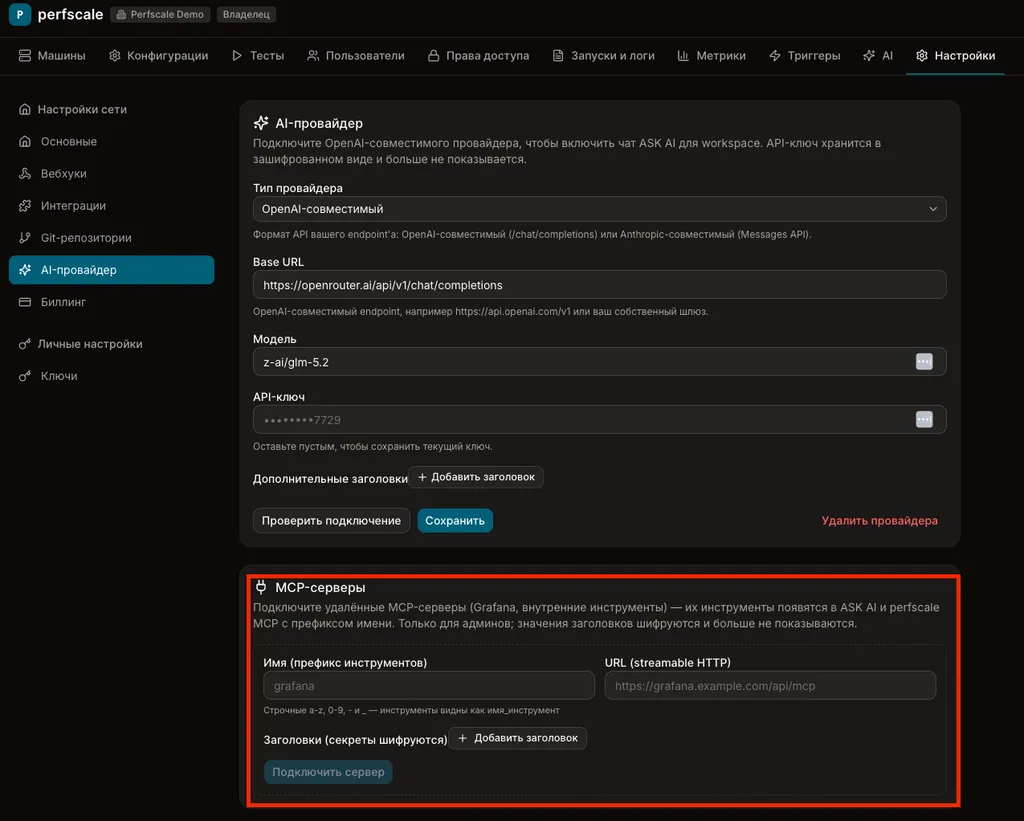Click the Личные настройки key icon

pyautogui.click(x=25, y=344)
